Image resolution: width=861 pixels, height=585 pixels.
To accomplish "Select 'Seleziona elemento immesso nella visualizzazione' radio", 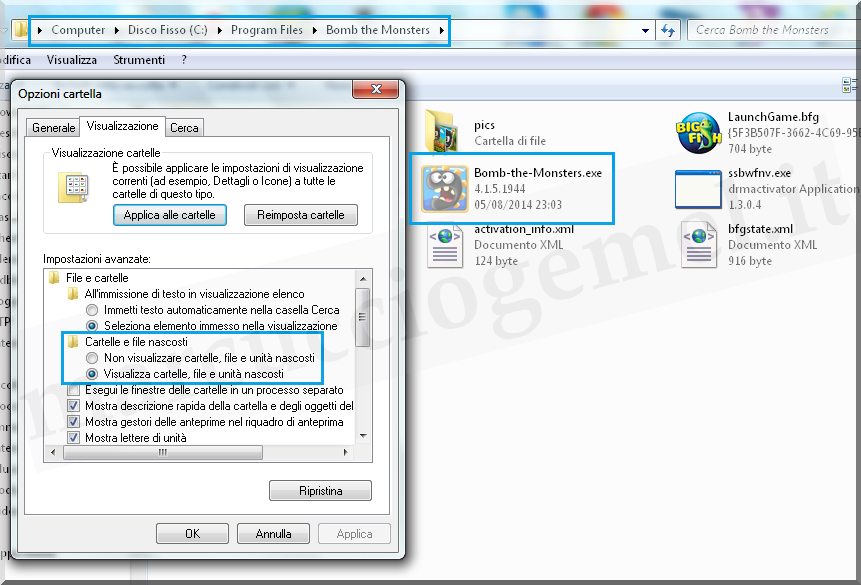I will [92, 326].
